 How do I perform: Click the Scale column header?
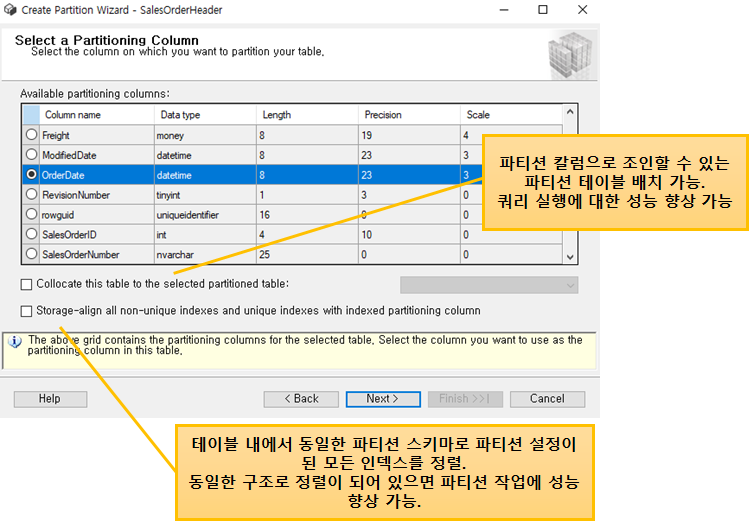pyautogui.click(x=512, y=115)
